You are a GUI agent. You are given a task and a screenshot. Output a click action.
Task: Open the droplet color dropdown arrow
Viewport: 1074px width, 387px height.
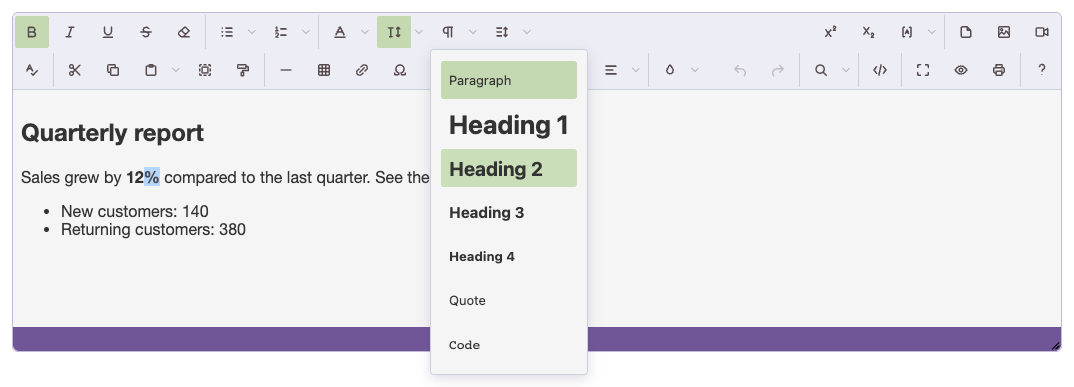point(695,70)
